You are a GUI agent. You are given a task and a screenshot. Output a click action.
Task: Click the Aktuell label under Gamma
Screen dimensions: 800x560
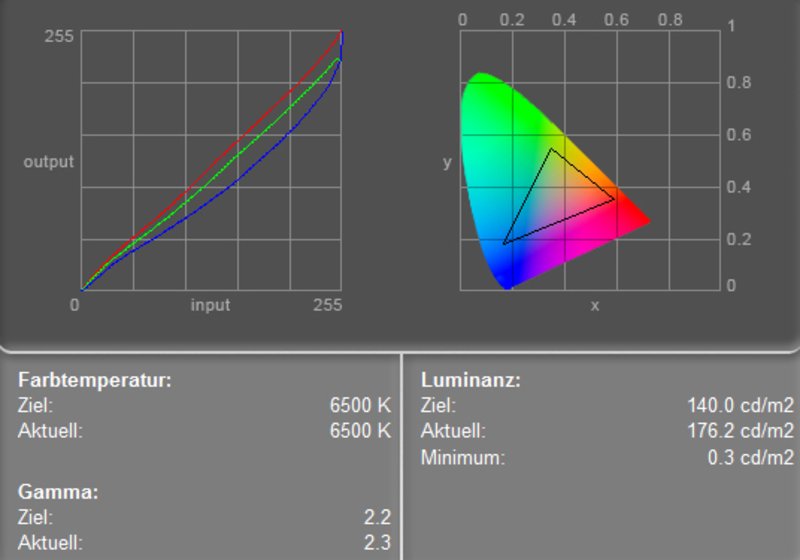point(50,543)
